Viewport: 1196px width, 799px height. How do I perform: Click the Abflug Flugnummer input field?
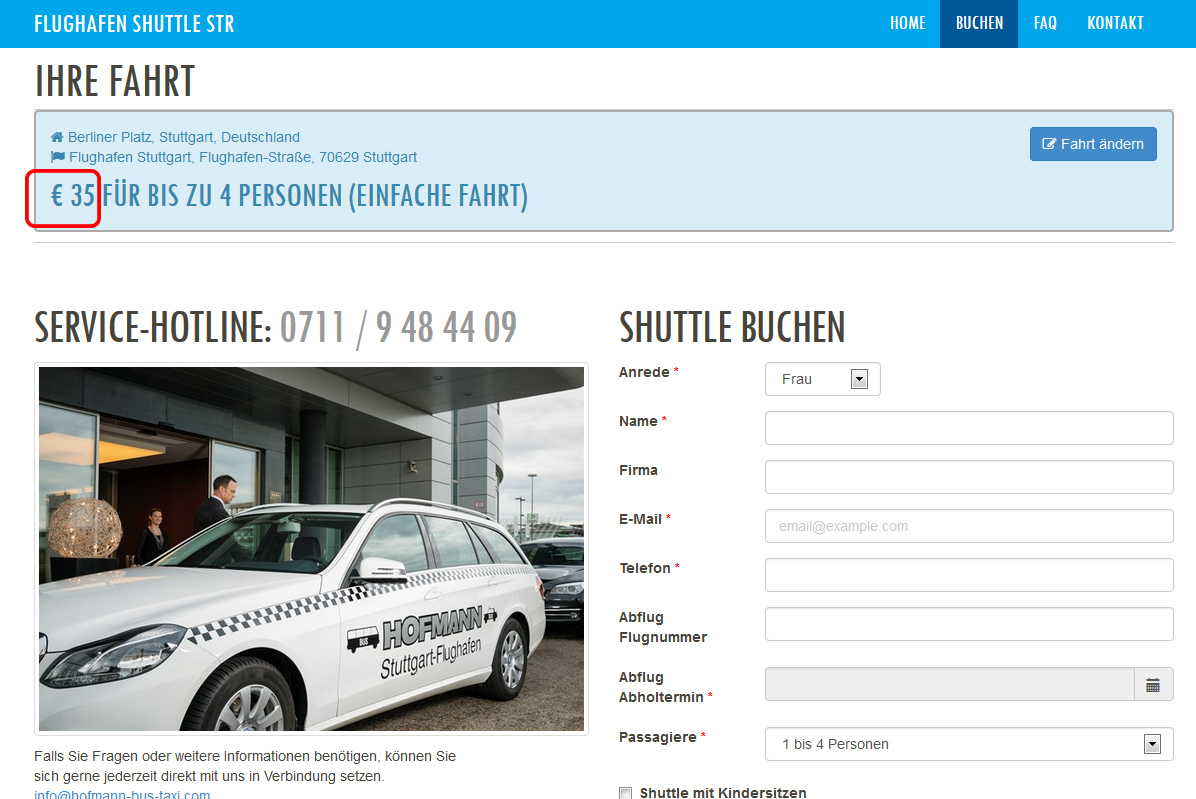969,624
